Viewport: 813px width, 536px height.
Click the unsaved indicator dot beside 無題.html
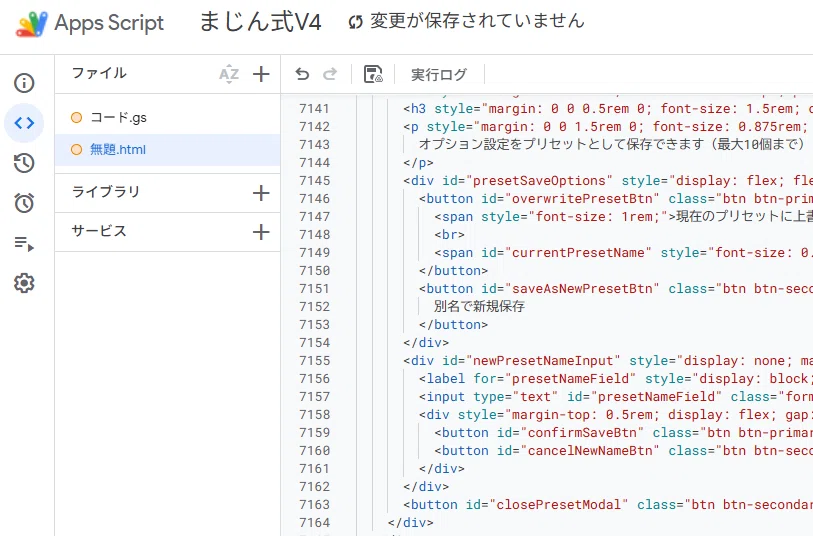tap(76, 150)
